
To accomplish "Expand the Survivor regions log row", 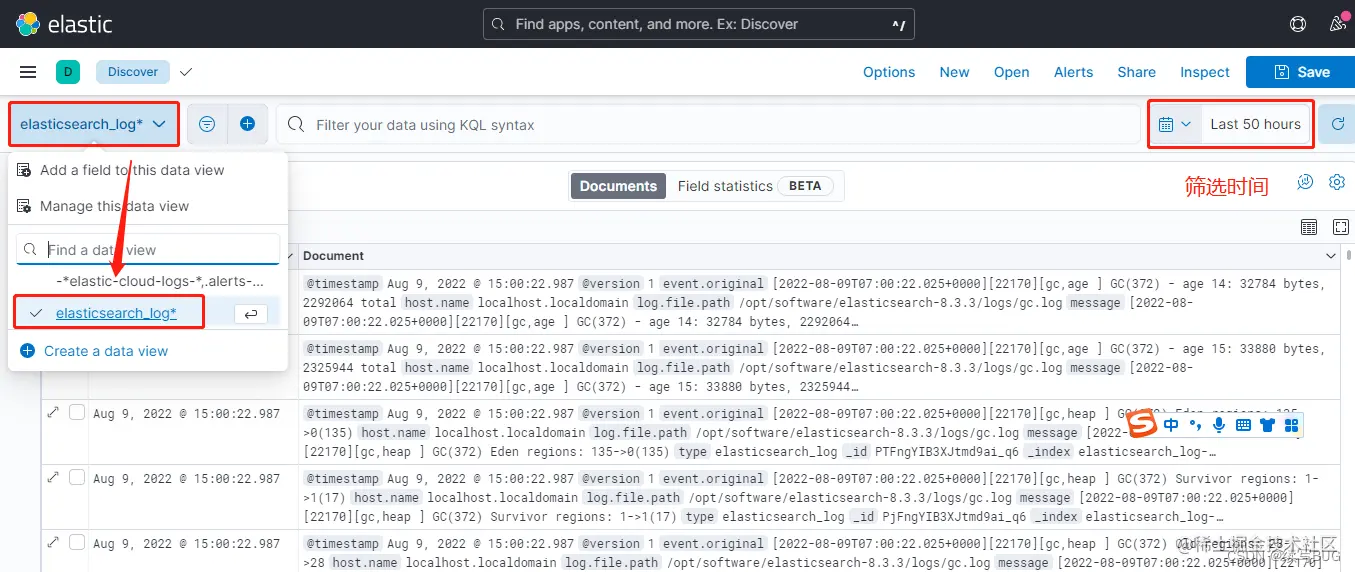I will tap(53, 477).
